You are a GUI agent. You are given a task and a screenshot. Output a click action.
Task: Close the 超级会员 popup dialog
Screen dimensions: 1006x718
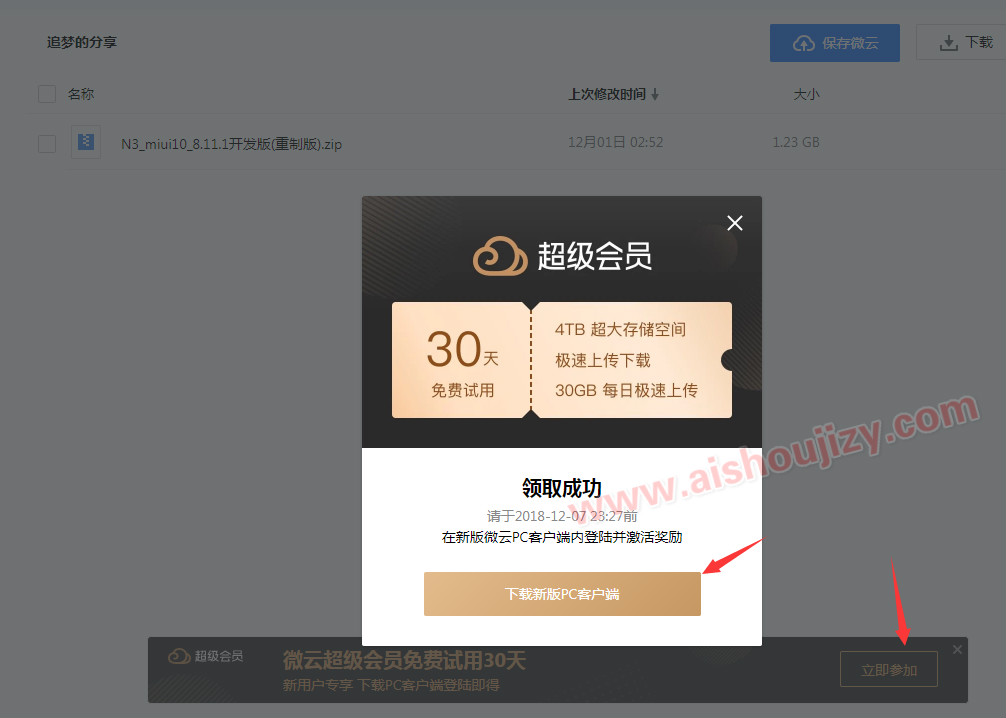735,223
